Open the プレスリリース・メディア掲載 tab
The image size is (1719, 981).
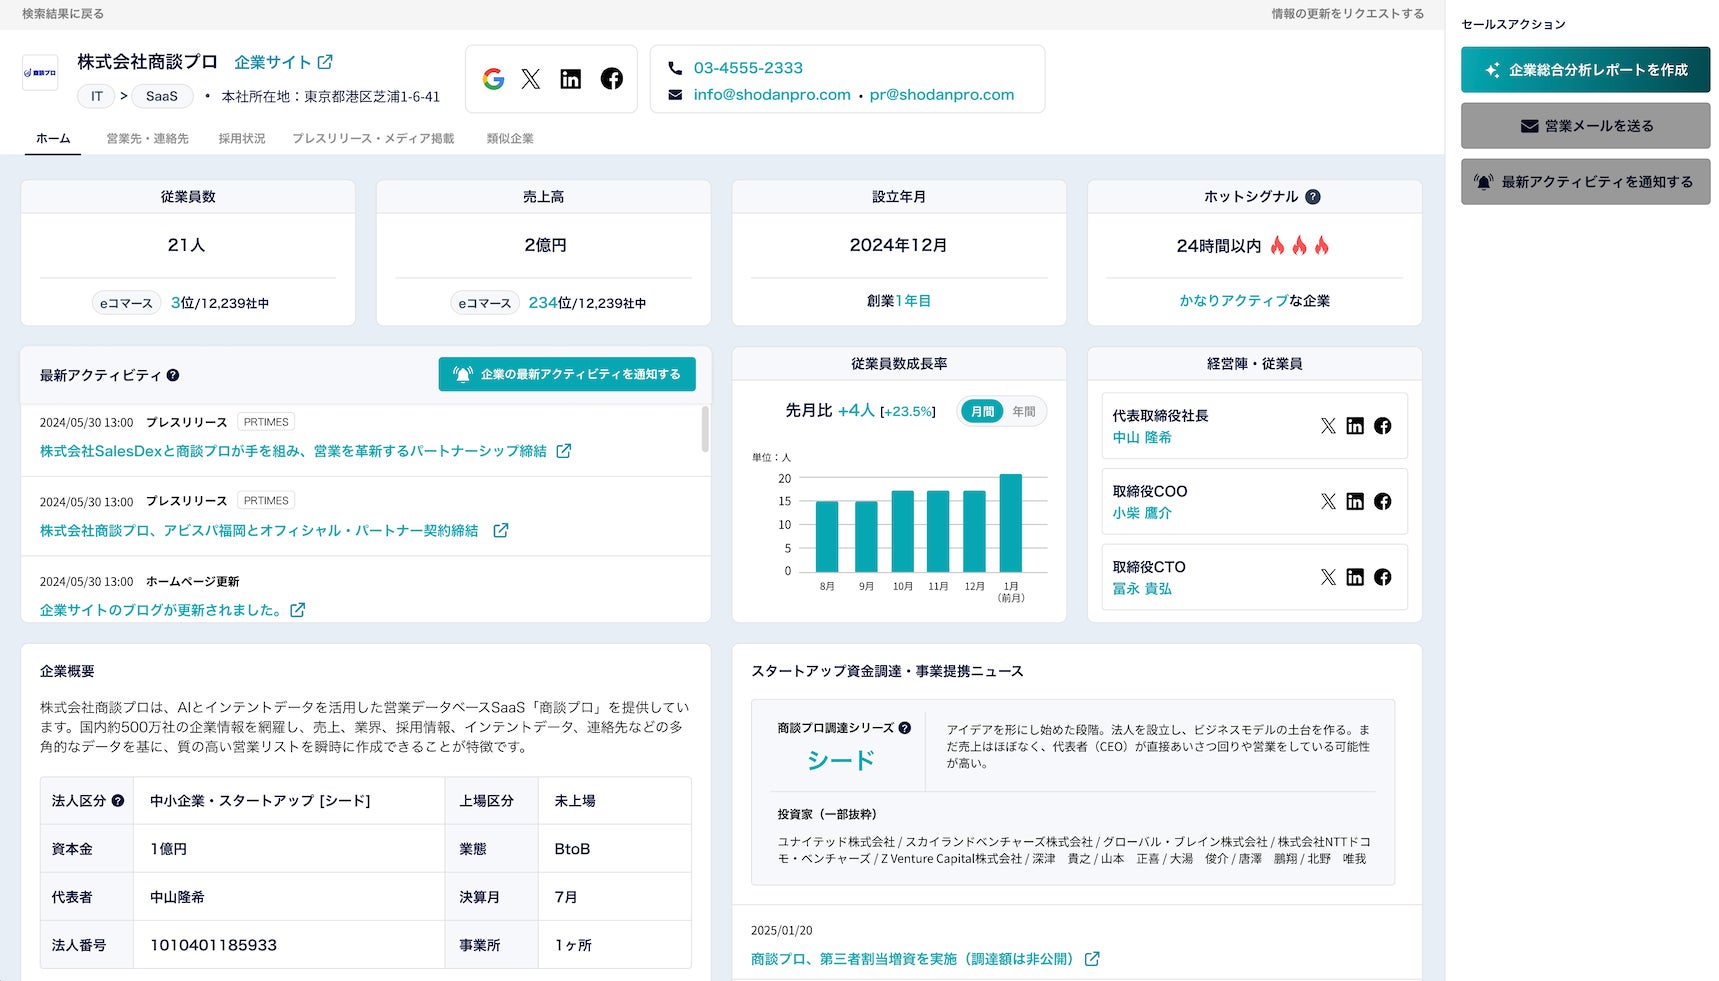pyautogui.click(x=373, y=139)
